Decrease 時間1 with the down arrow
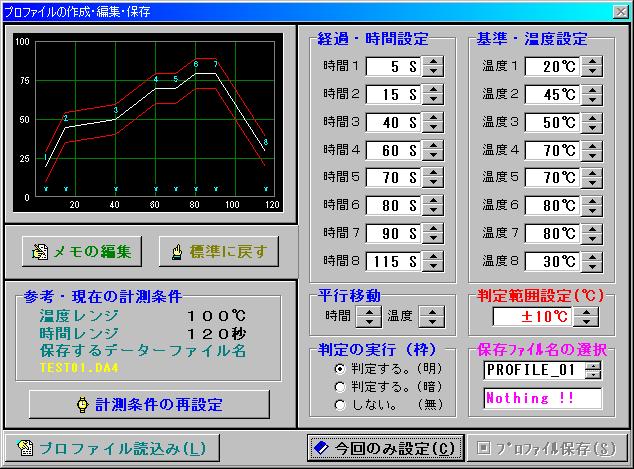Viewport: 634px width, 469px height. 433,71
